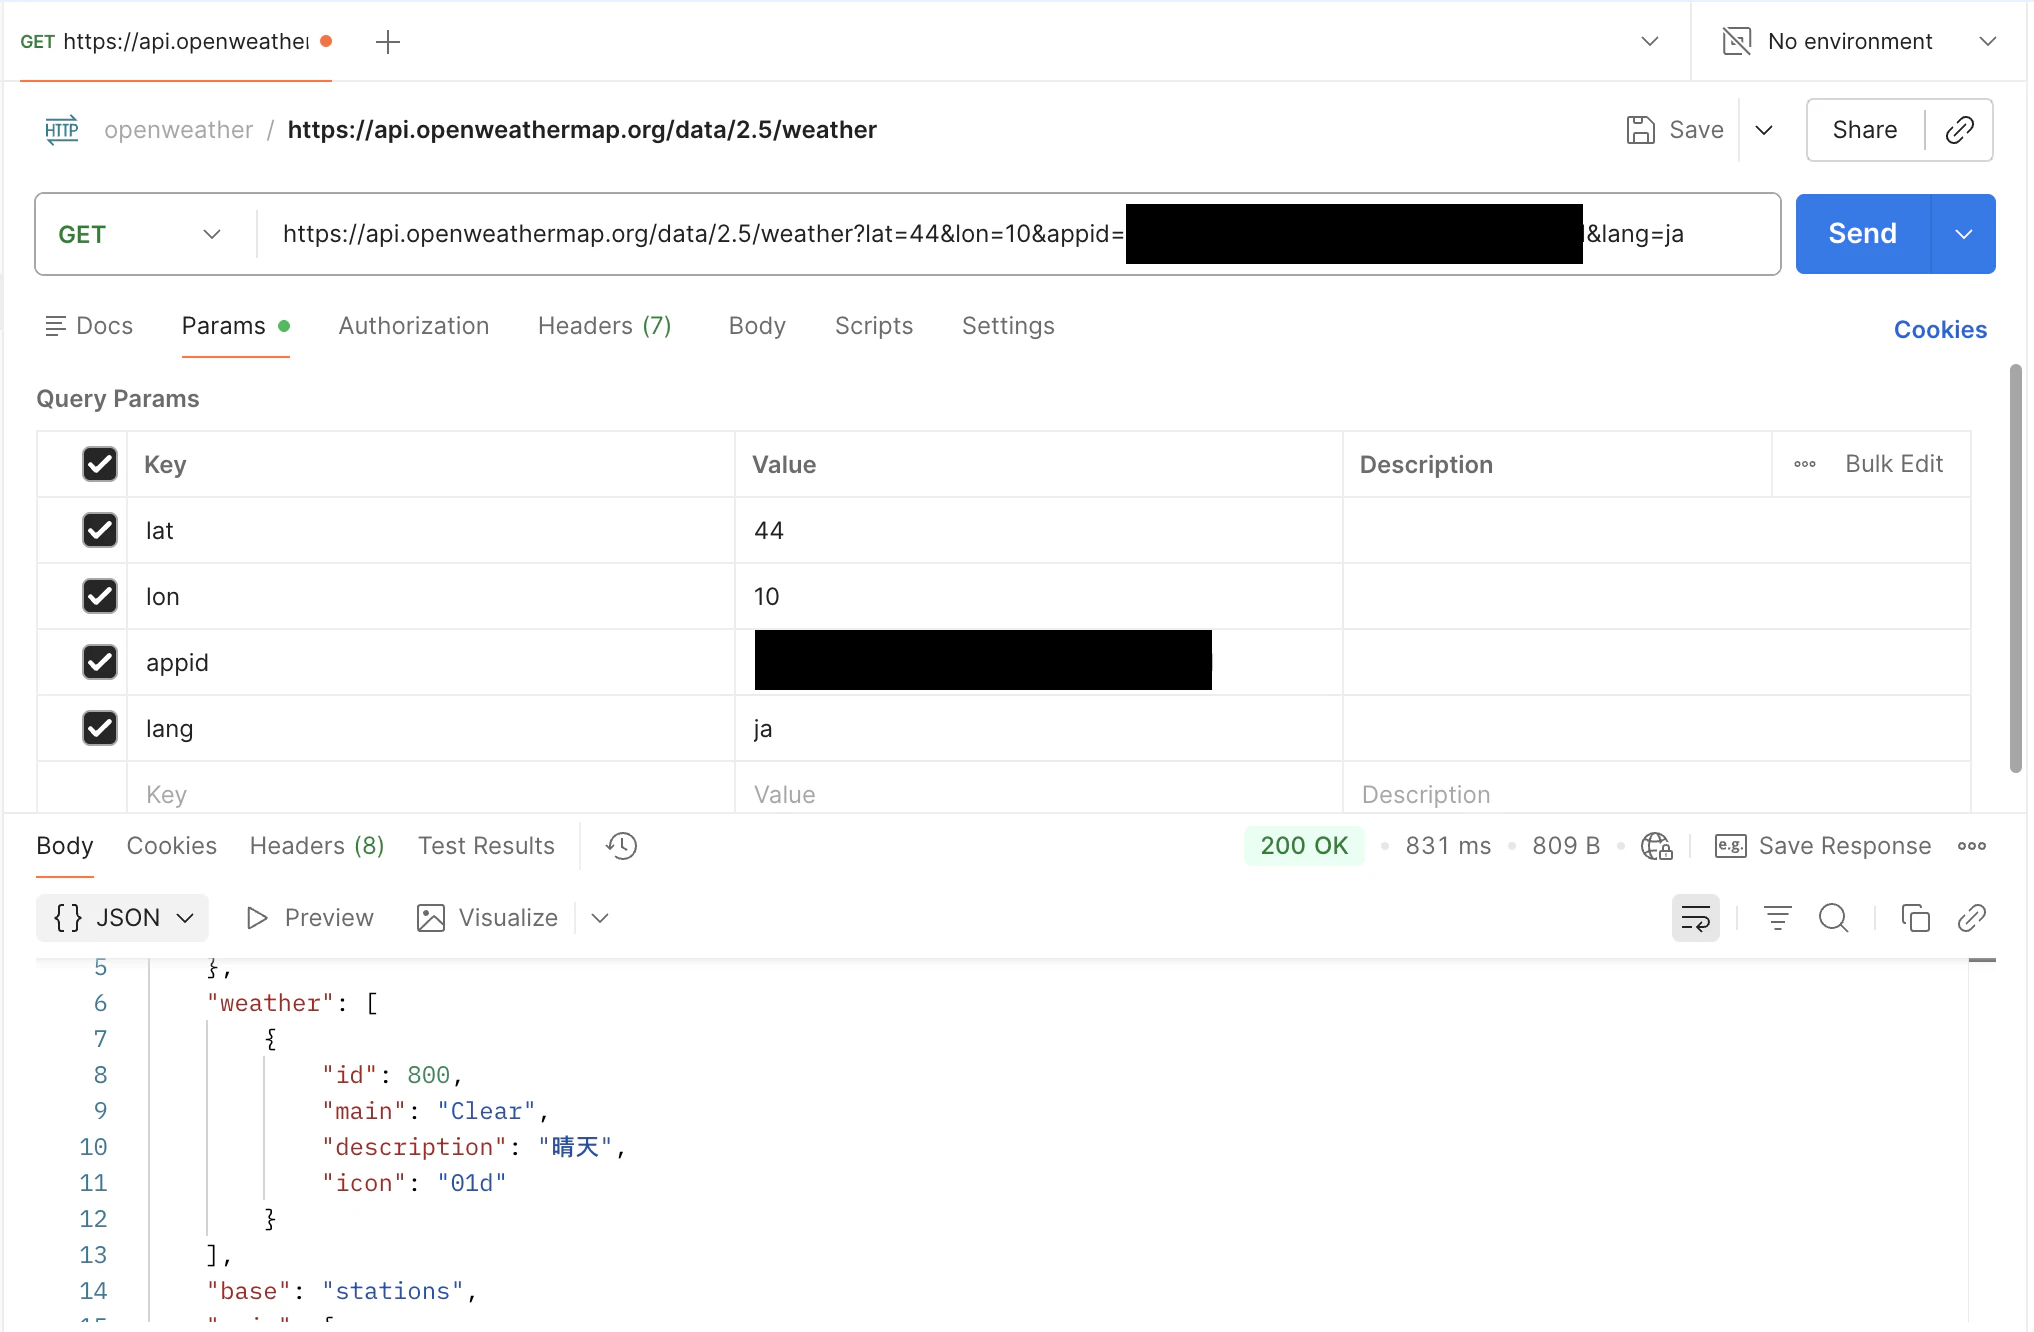Click the 200 OK status badge
Image resolution: width=2034 pixels, height=1332 pixels.
click(1304, 846)
